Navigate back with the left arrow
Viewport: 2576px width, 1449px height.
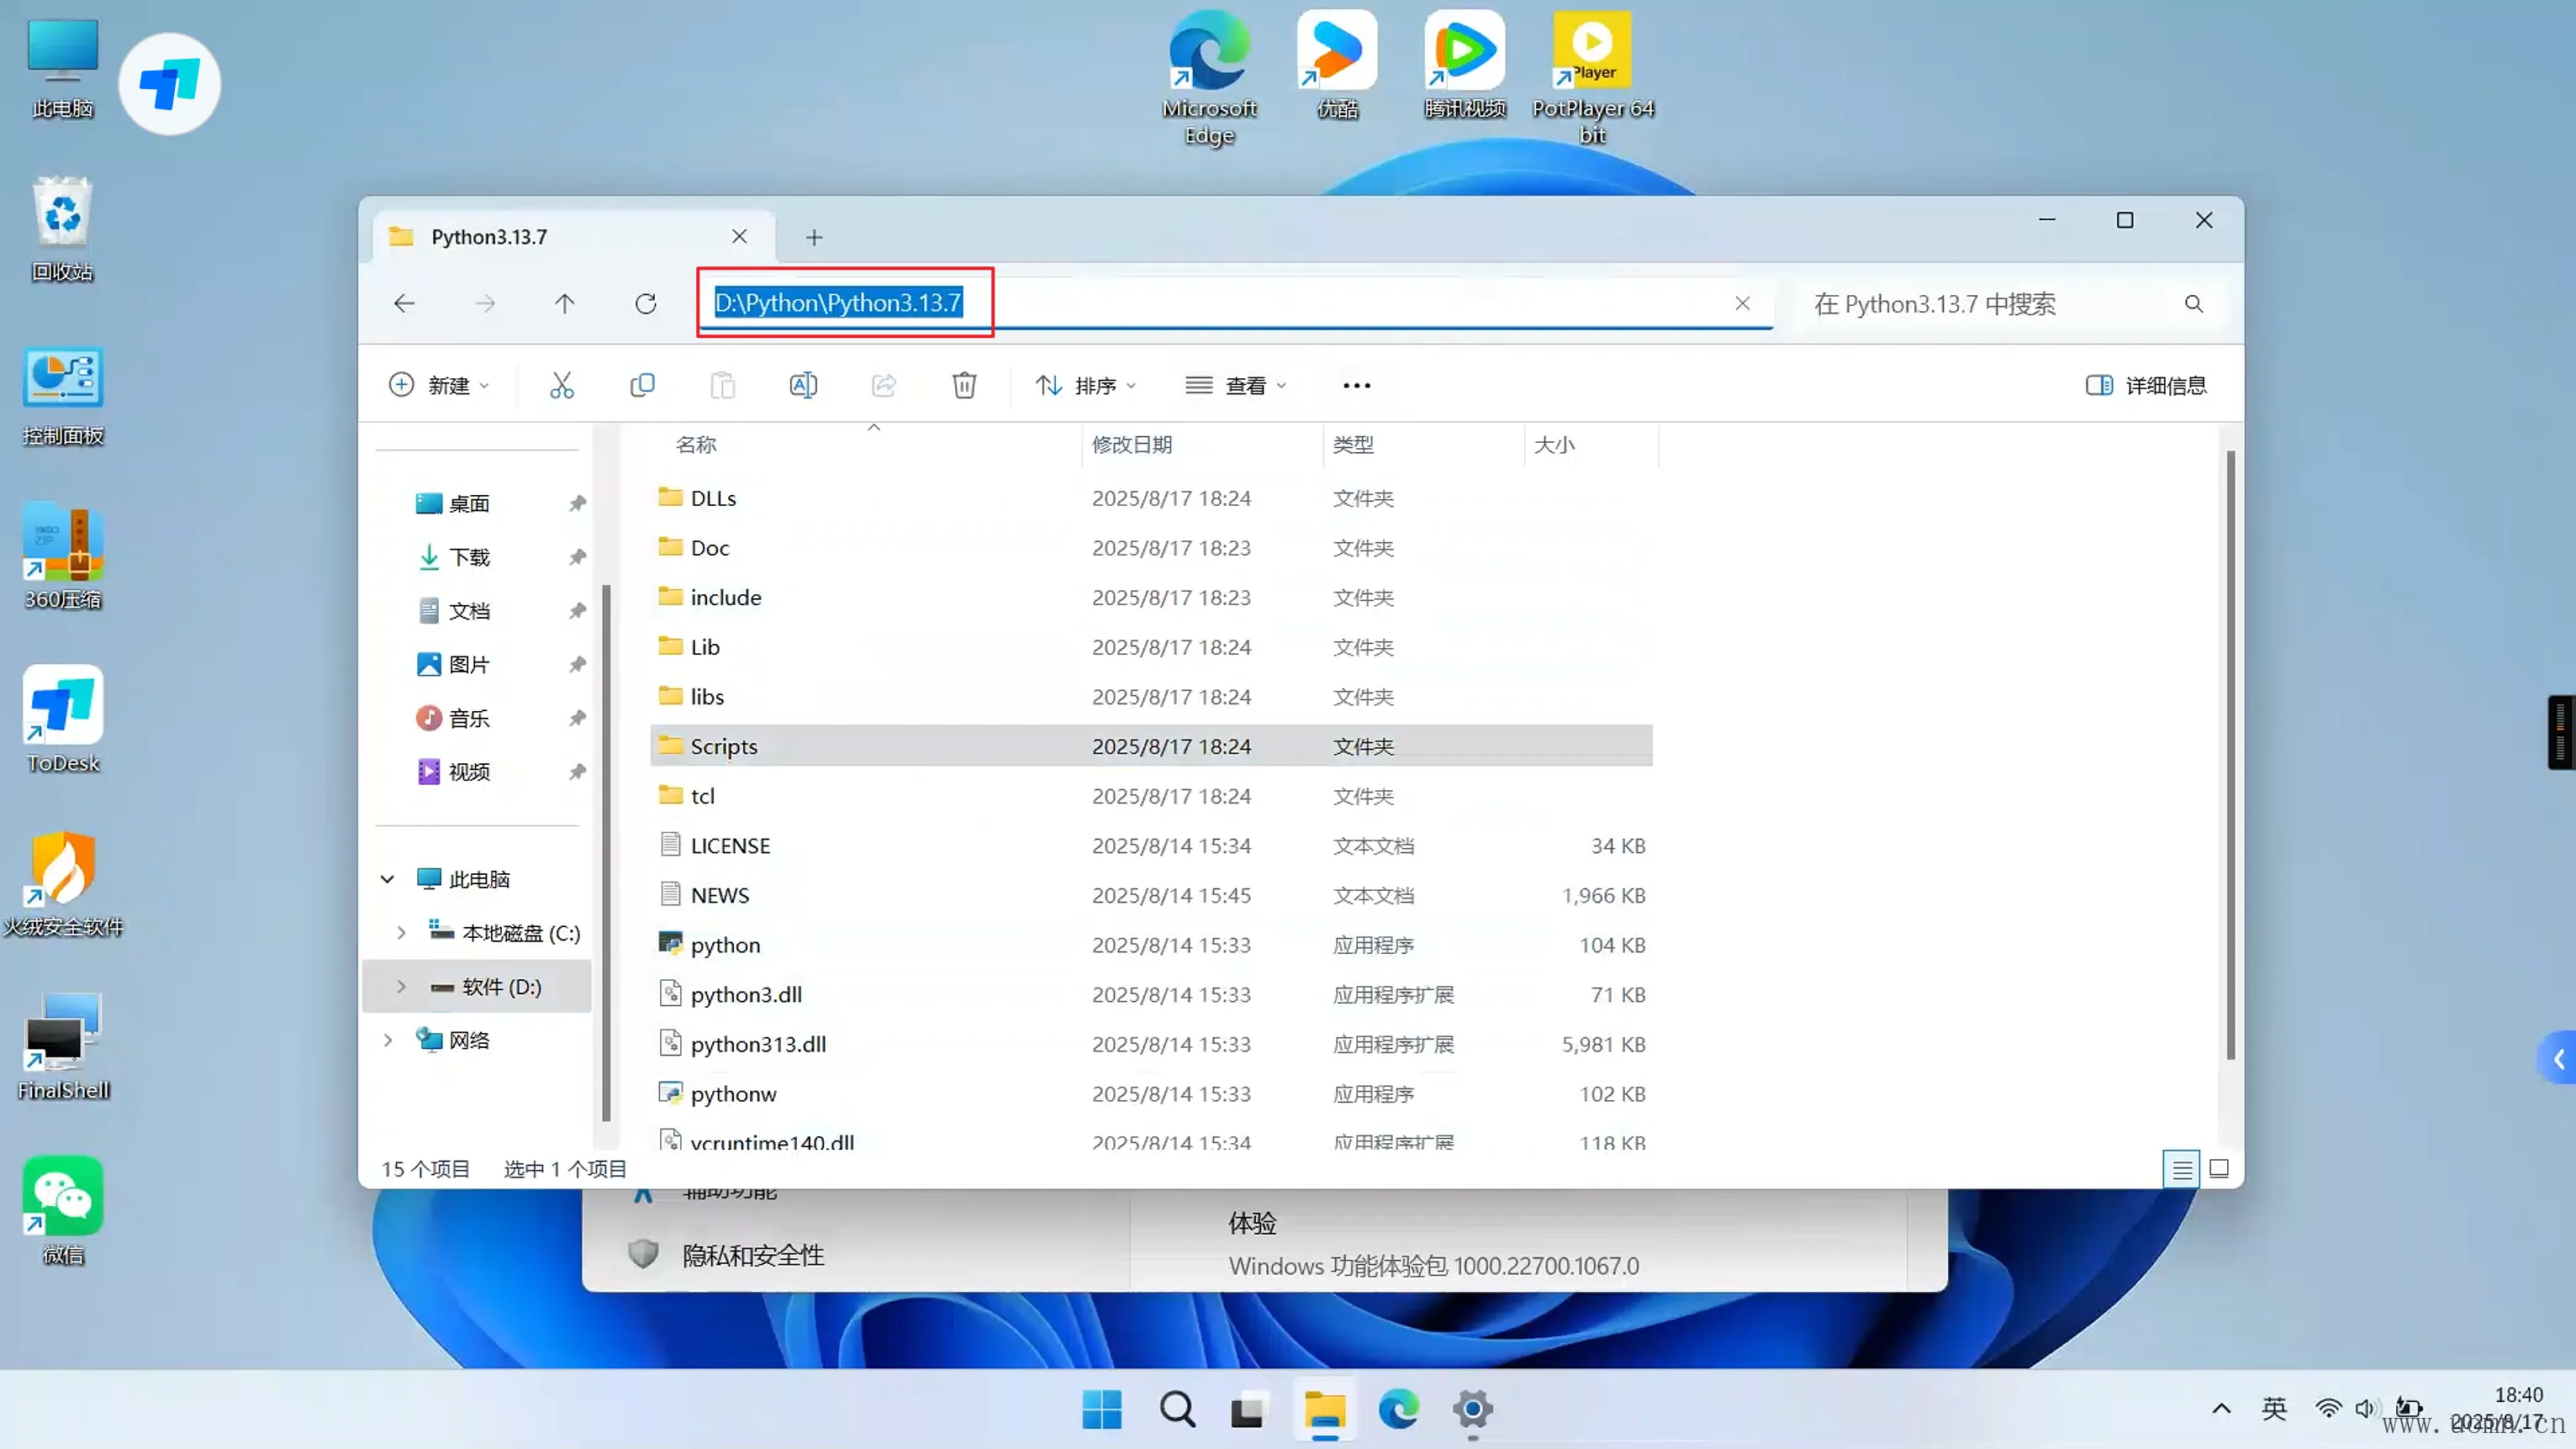404,304
